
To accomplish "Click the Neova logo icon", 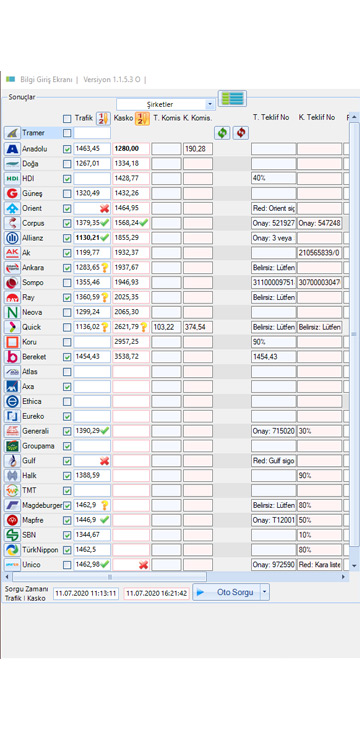I will click(x=12, y=312).
